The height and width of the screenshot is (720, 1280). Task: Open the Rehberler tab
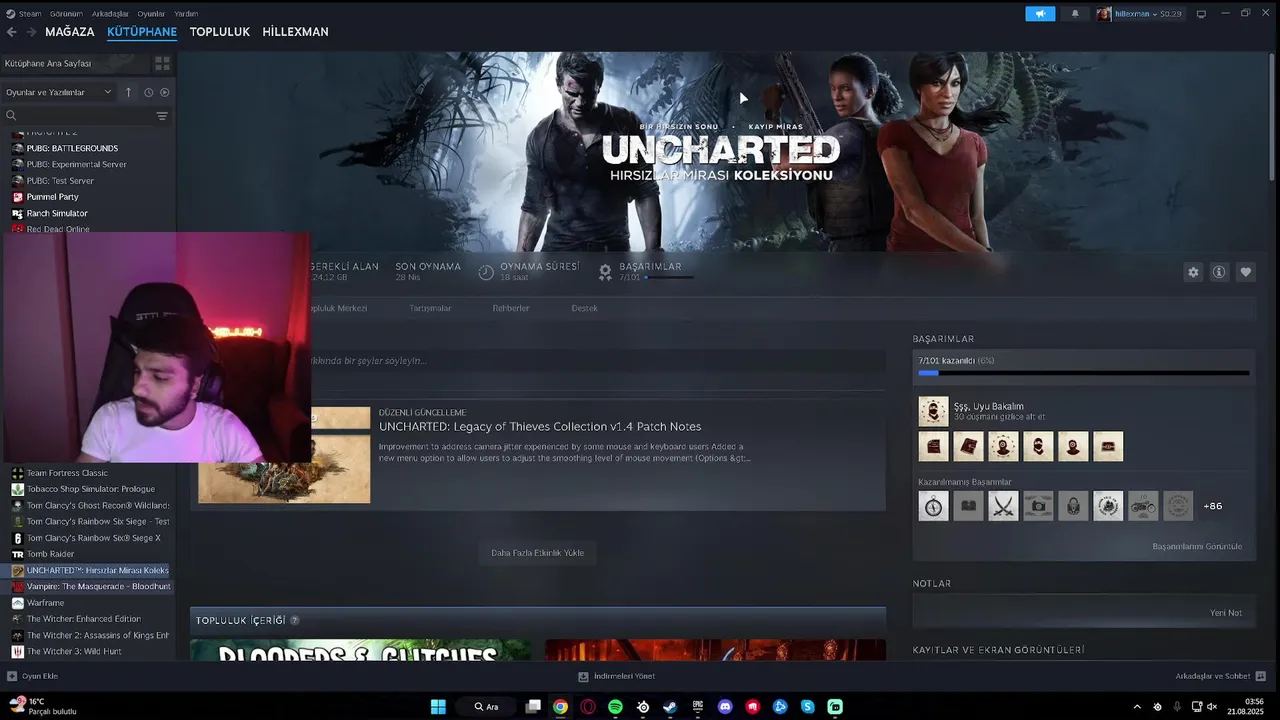click(511, 308)
